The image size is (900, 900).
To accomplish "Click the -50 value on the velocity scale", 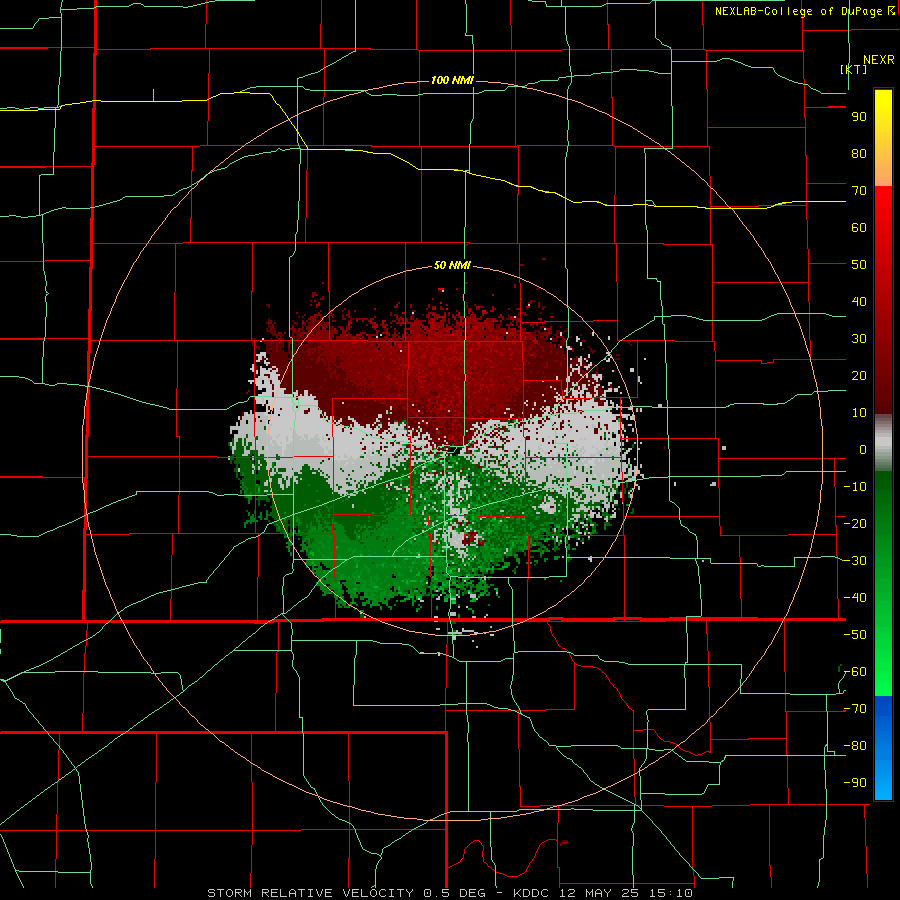I will 855,635.
